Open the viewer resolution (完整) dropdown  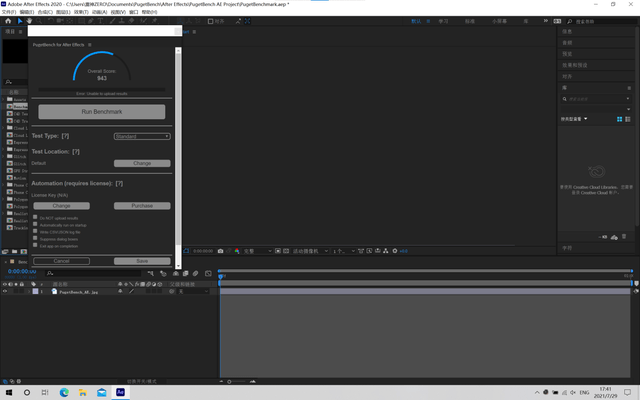coord(258,251)
